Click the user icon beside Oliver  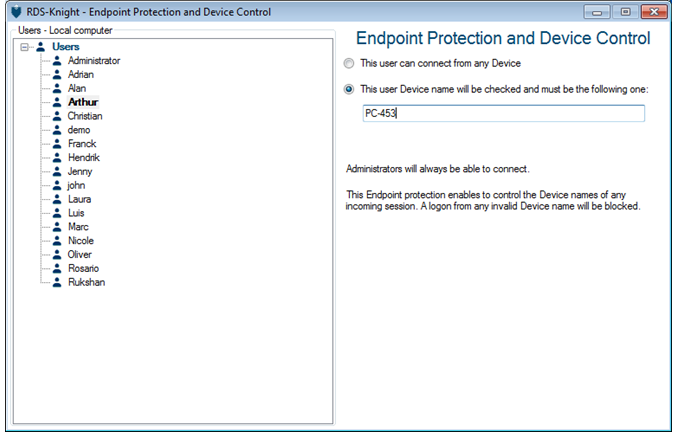57,255
